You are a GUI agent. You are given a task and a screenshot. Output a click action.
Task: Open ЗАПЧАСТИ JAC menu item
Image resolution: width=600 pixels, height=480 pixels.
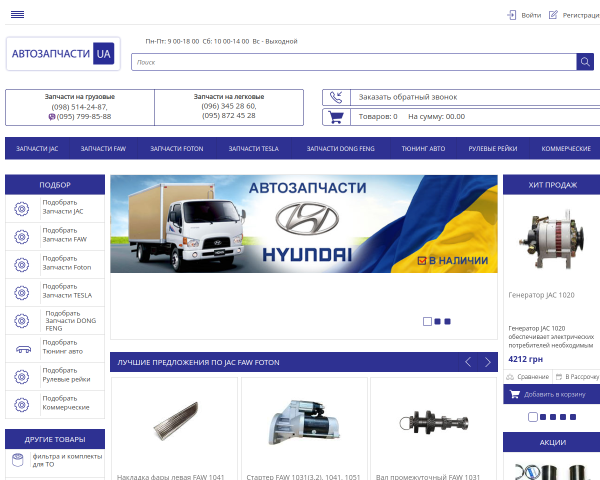[37, 149]
